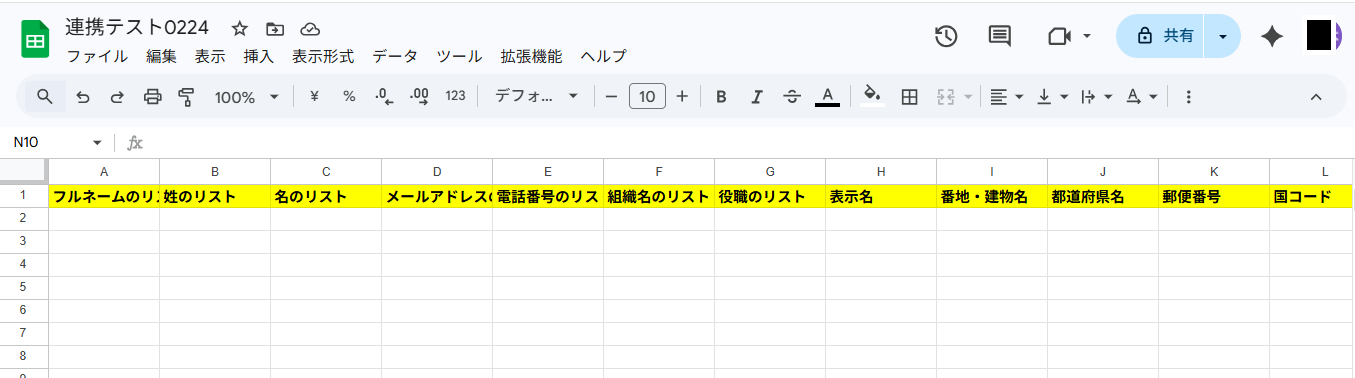Click the move to folder icon
Viewport: 1355px width, 378px height.
point(275,29)
